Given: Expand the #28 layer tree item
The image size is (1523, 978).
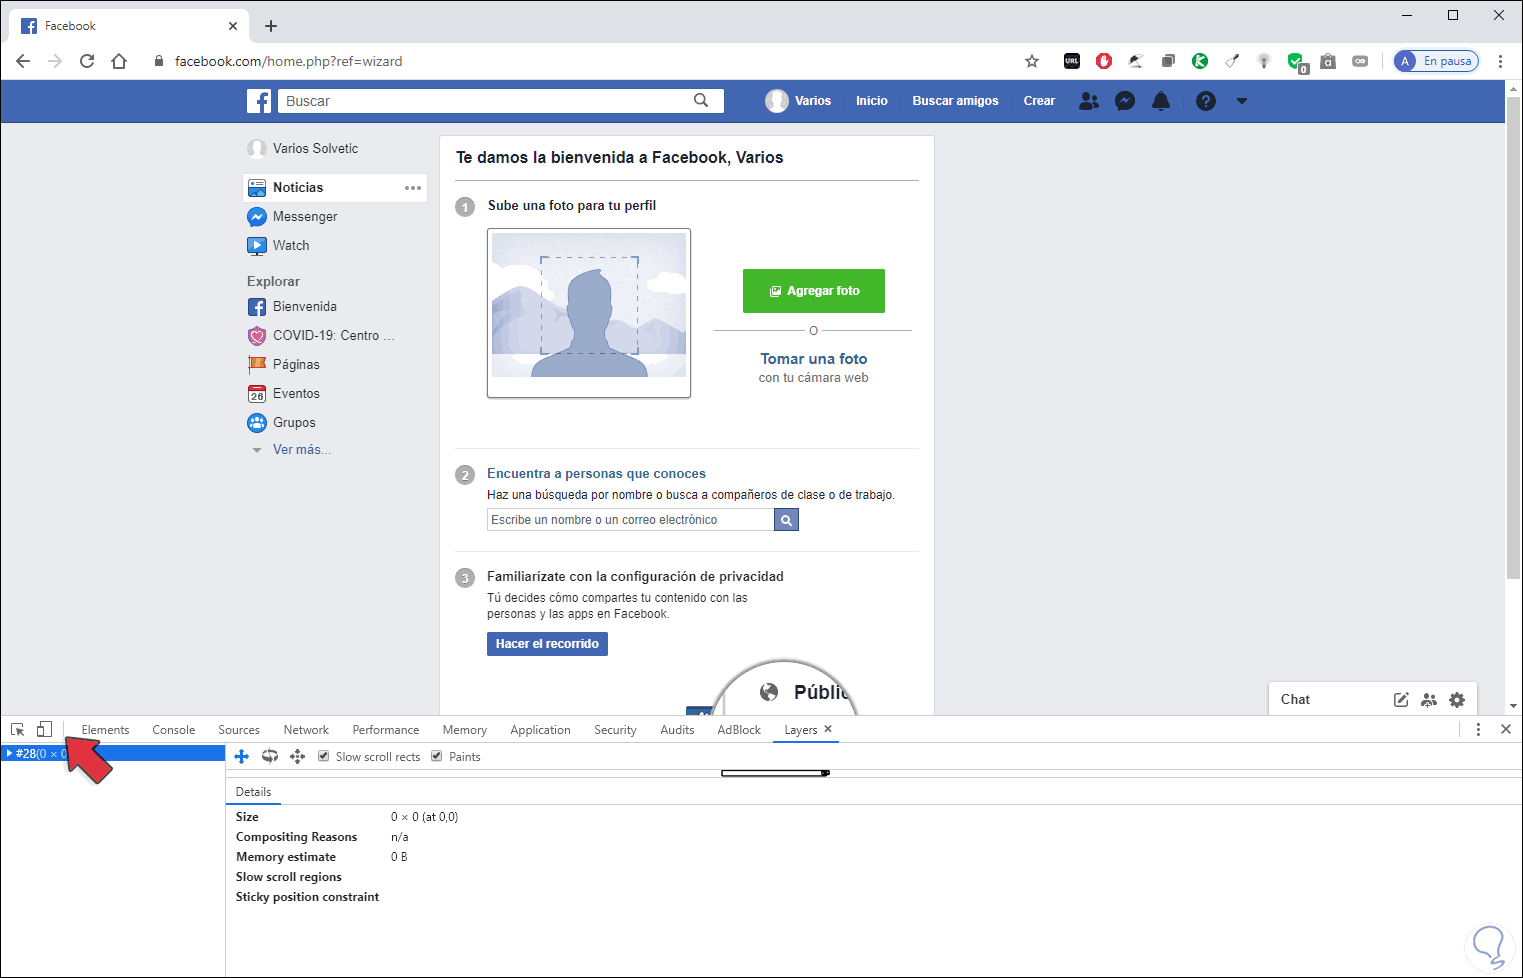Looking at the screenshot, I should (9, 753).
